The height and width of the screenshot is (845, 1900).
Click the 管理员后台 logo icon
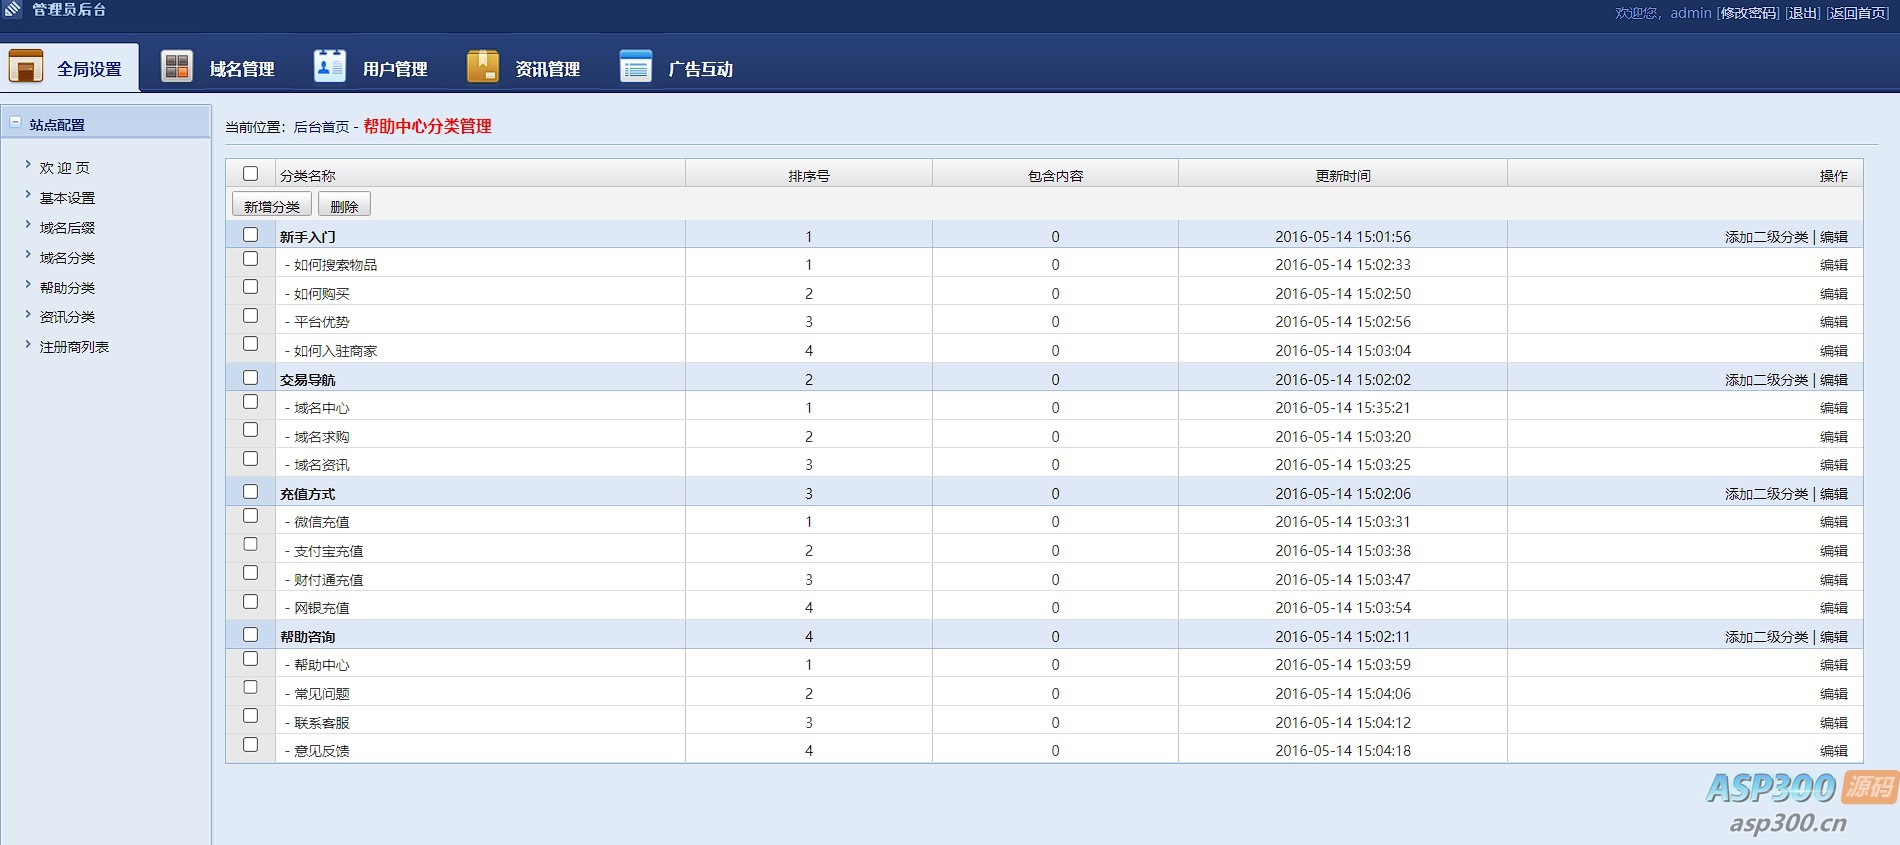point(13,9)
